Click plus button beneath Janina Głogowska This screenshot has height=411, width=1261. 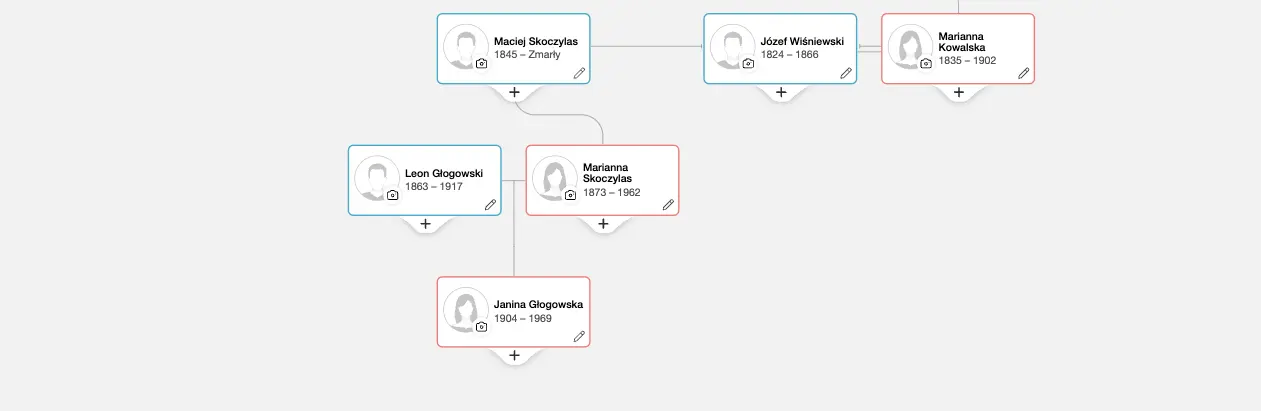click(x=514, y=355)
